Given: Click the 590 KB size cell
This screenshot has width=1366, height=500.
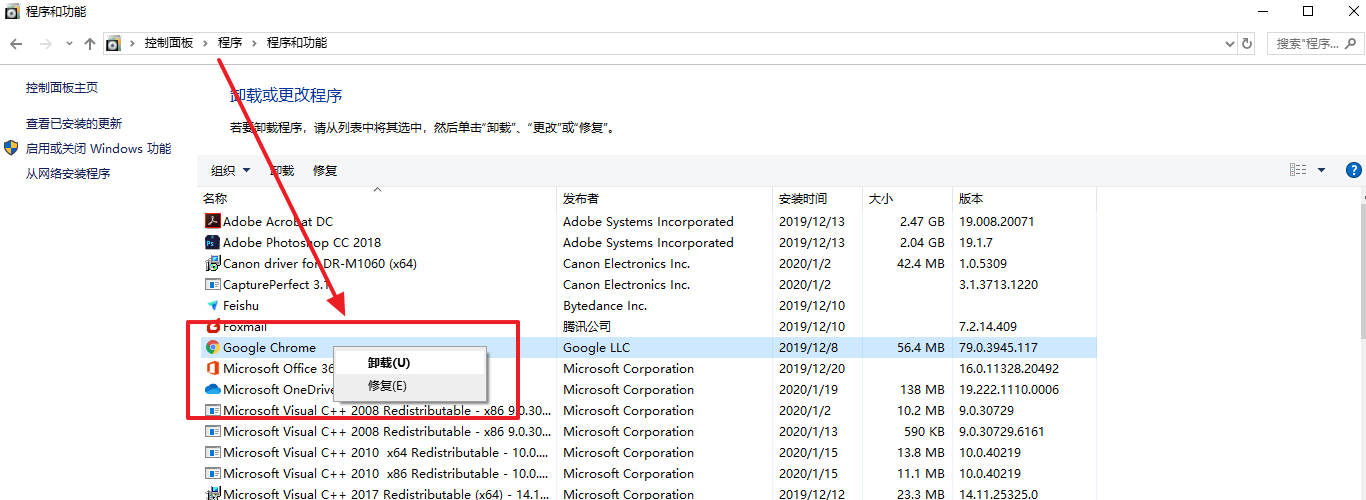Looking at the screenshot, I should point(923,432).
